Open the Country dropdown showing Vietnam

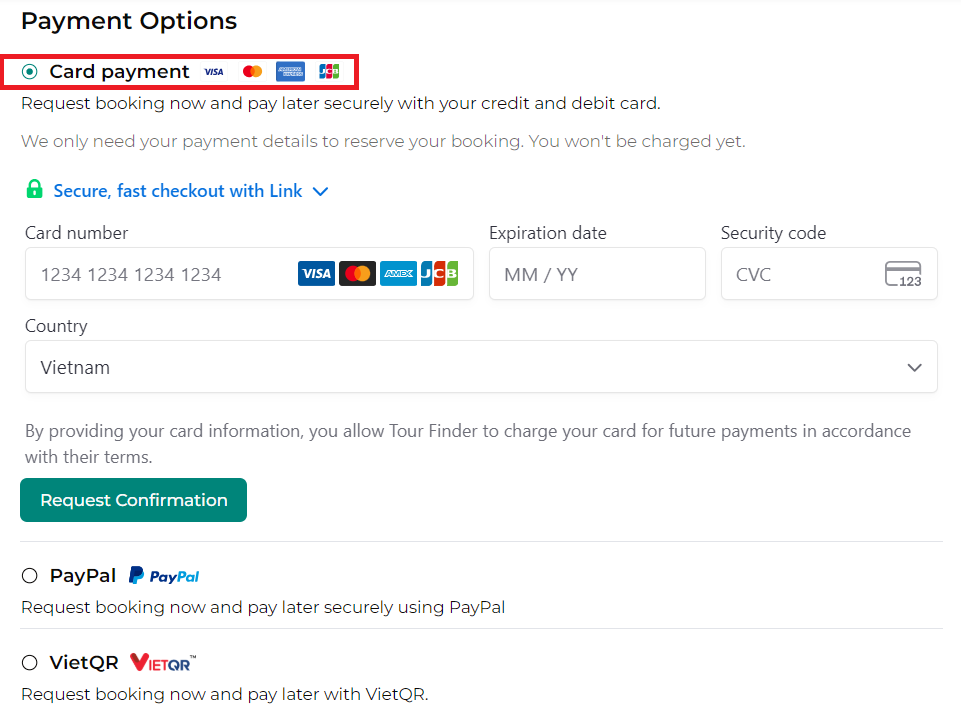coord(481,367)
